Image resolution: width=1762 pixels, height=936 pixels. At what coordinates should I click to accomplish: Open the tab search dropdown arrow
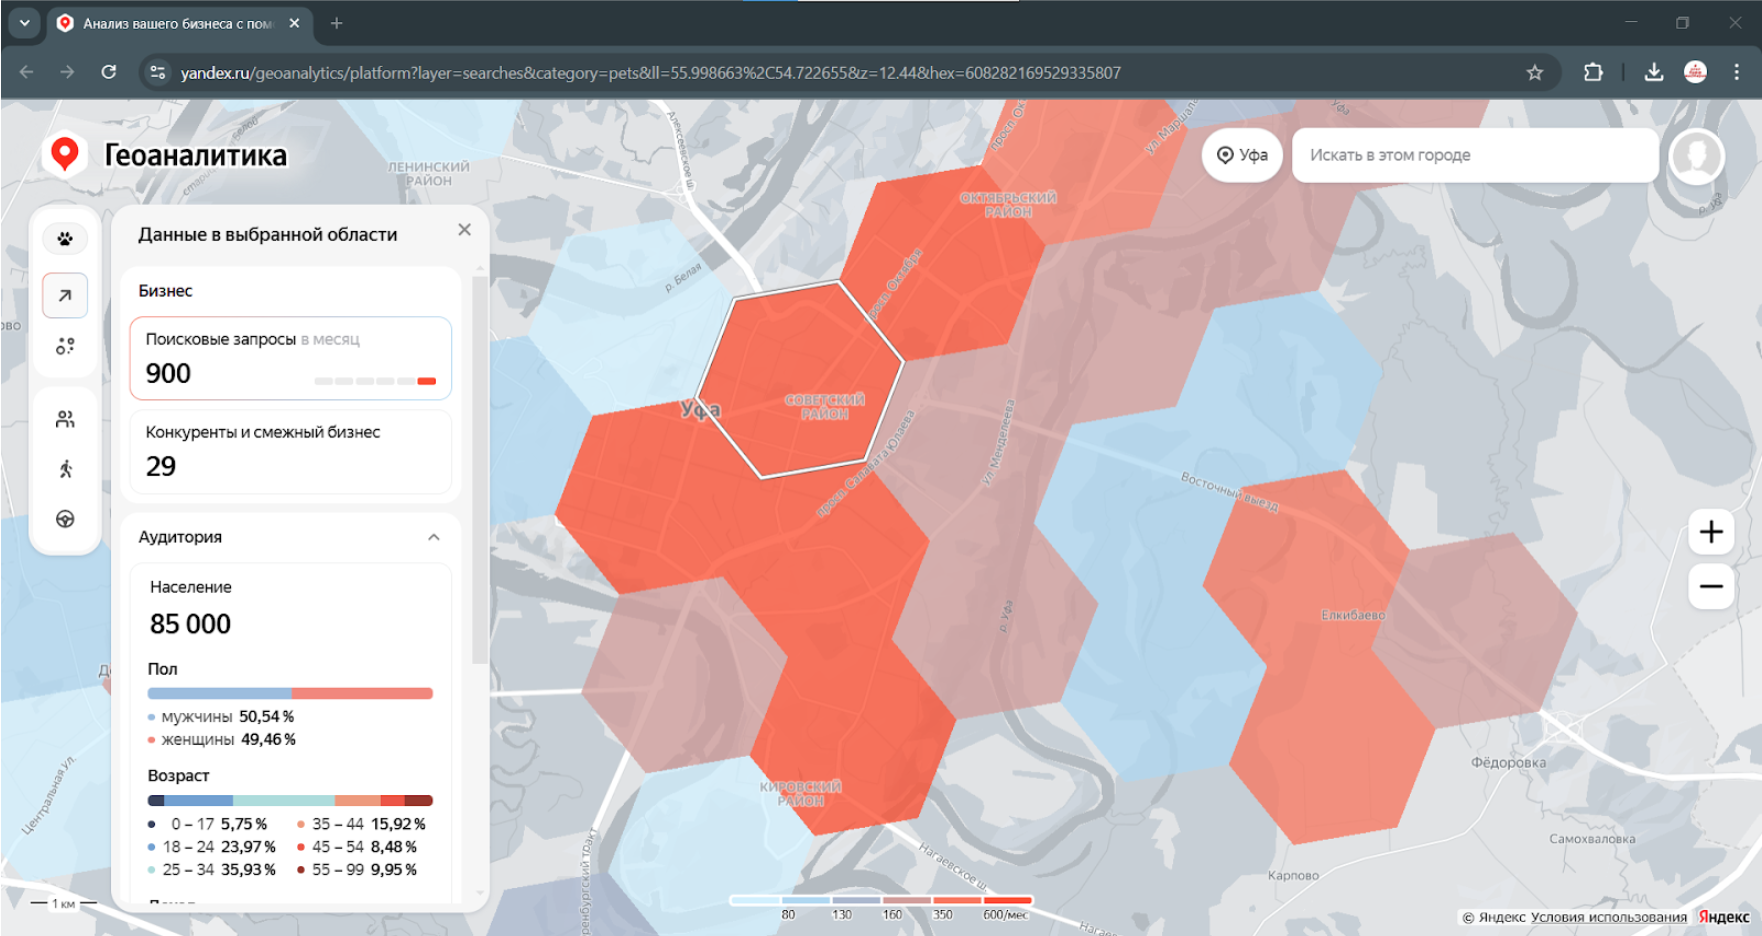point(24,23)
